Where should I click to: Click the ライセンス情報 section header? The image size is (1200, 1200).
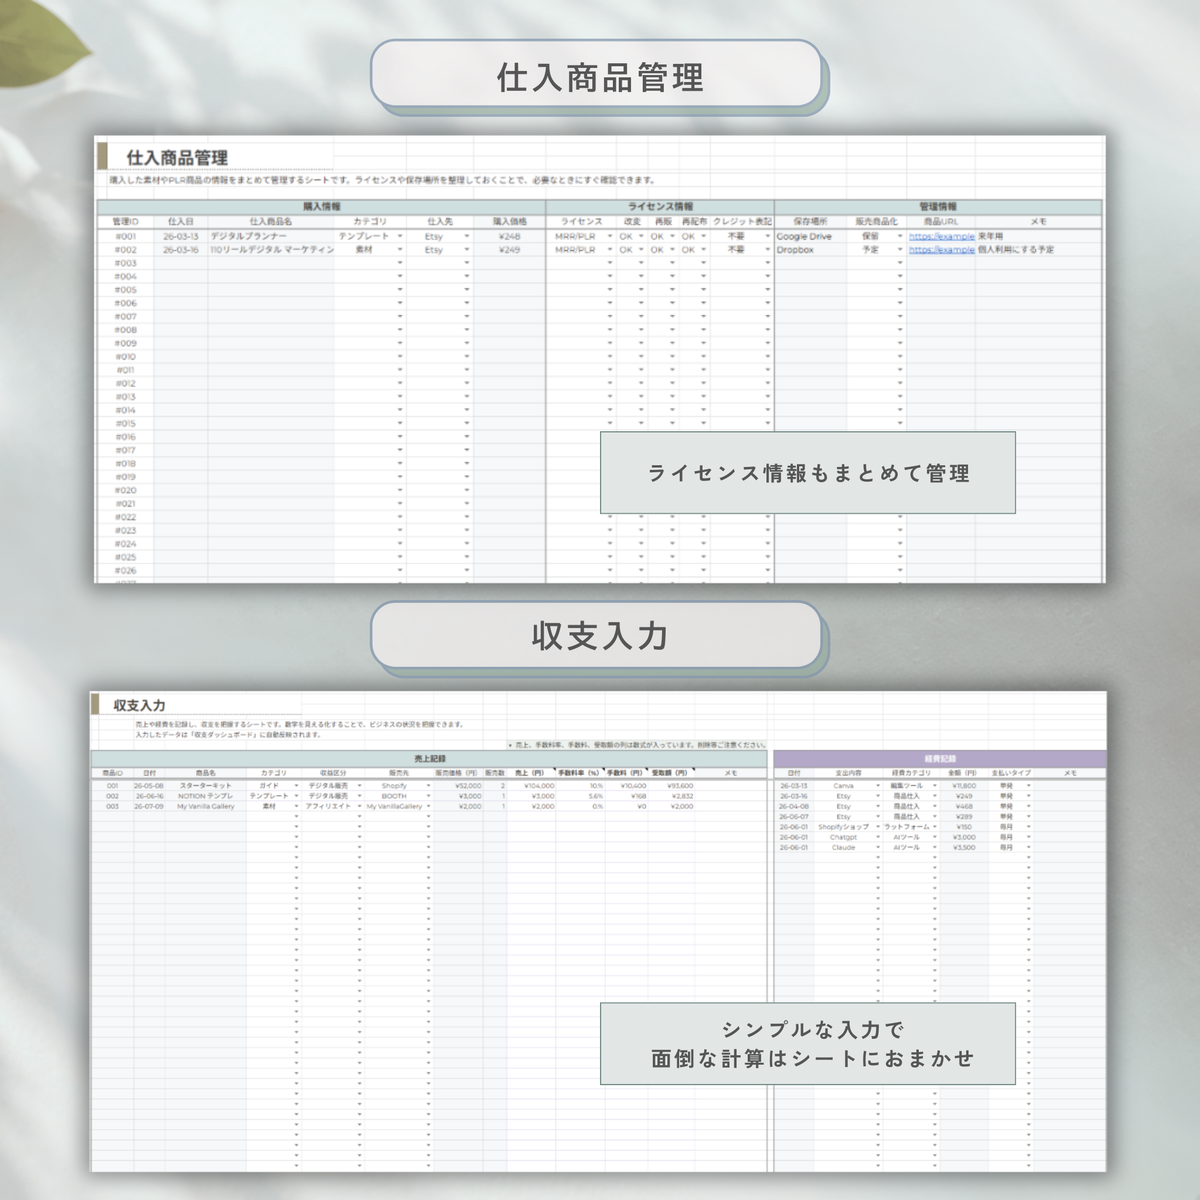point(660,207)
